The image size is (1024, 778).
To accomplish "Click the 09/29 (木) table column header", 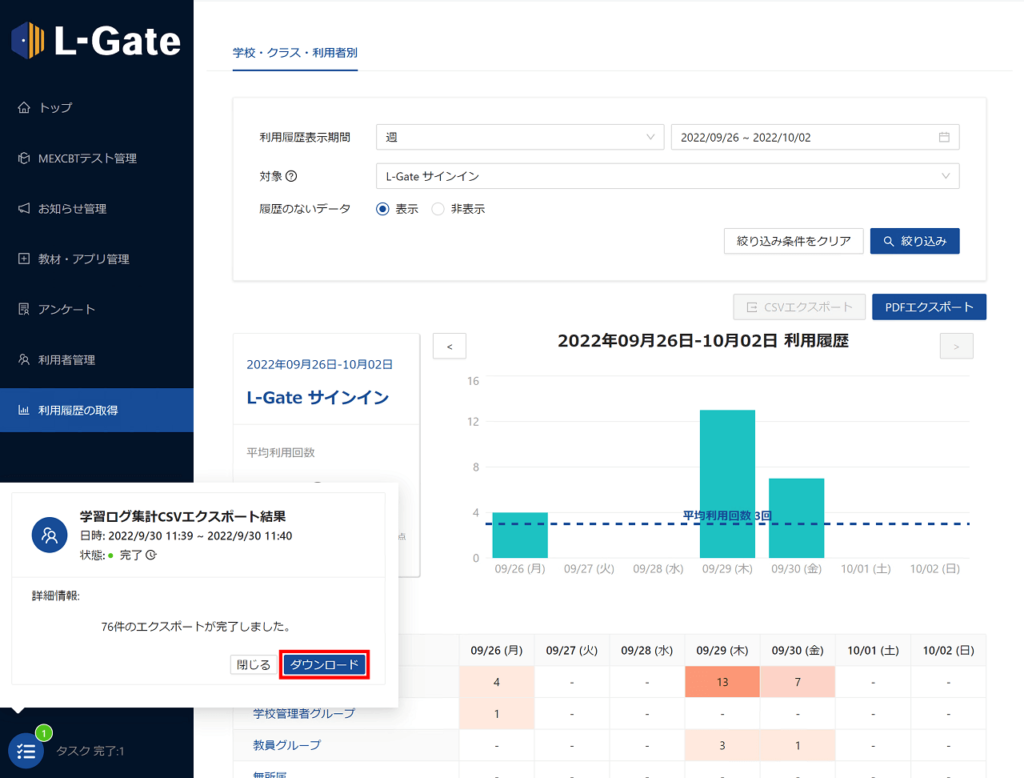I will point(722,651).
